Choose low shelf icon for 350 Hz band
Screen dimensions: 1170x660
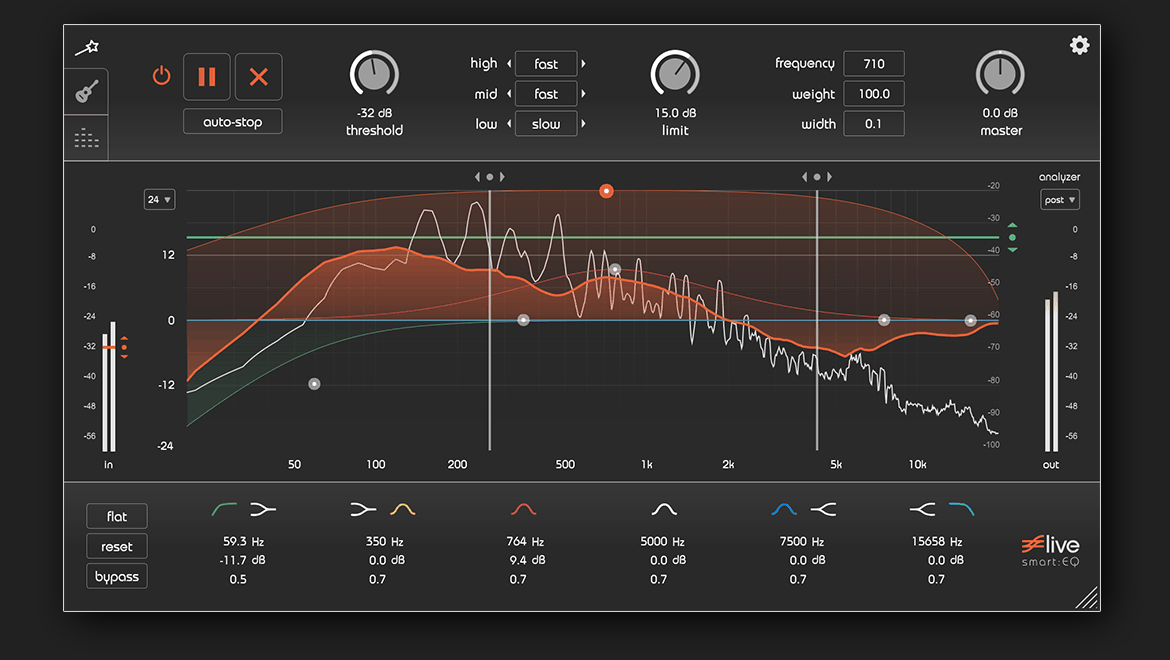[x=363, y=509]
